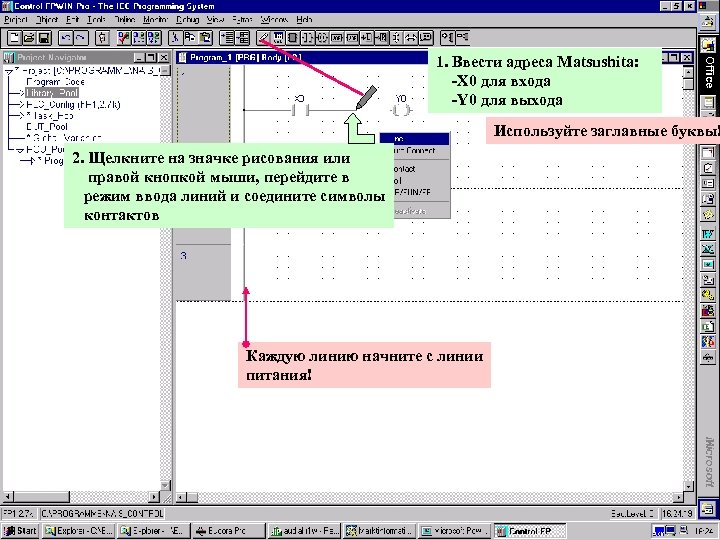Collapse the POU_Pool tree node
The width and height of the screenshot is (720, 540).
click(20, 150)
